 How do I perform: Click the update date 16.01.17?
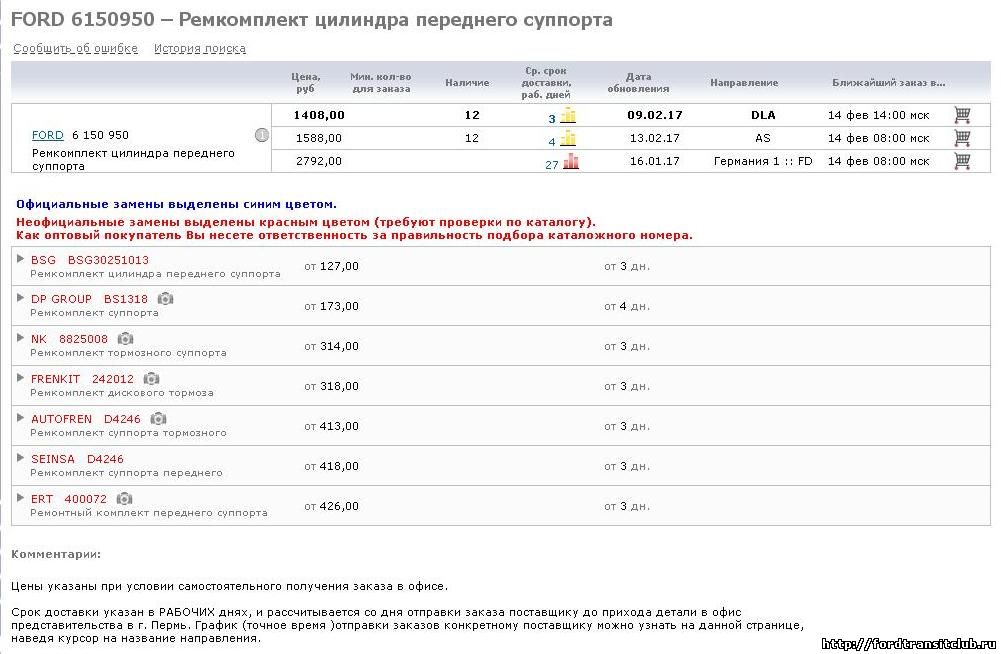click(x=655, y=161)
